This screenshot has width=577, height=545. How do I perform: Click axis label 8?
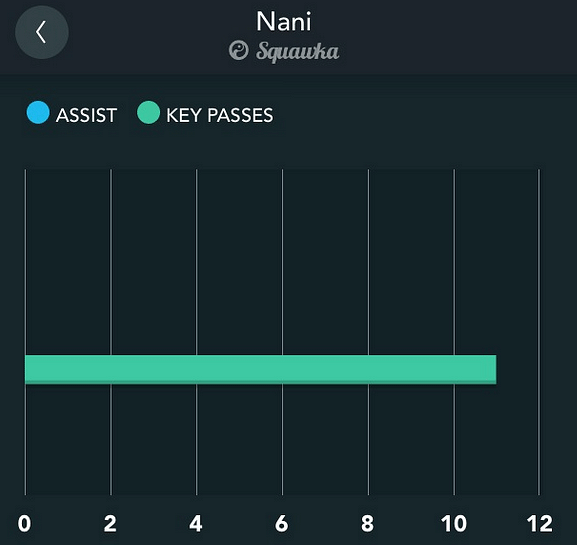coord(367,523)
